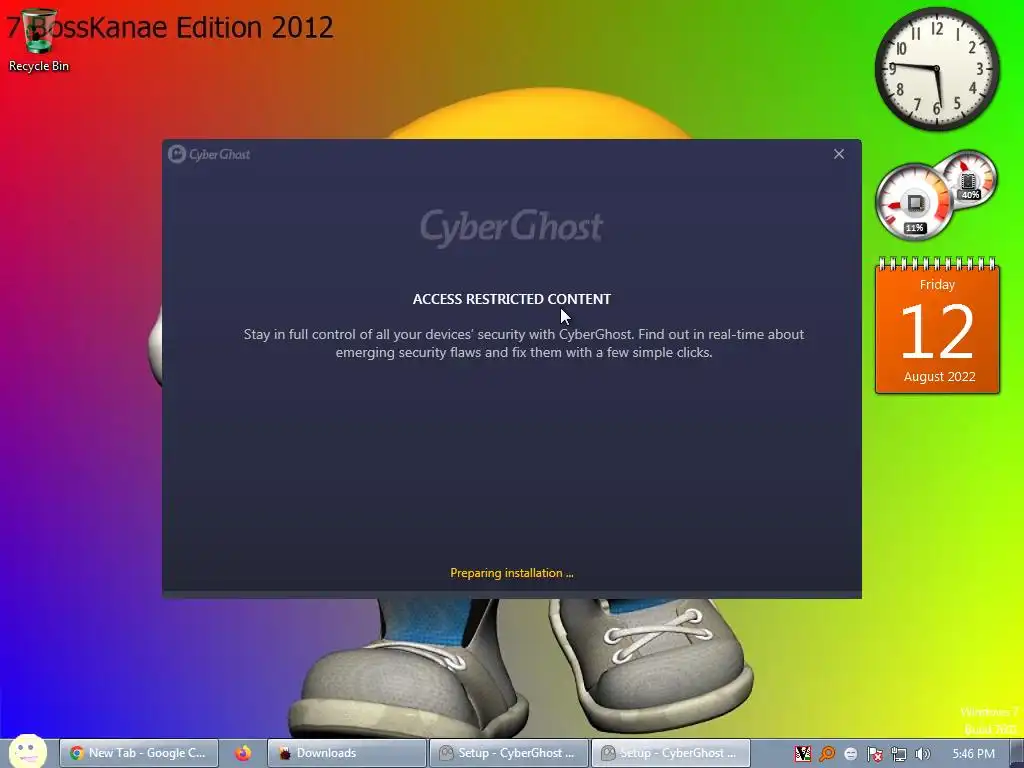Click the gray smiley face tray icon
The height and width of the screenshot is (768, 1024).
point(850,754)
